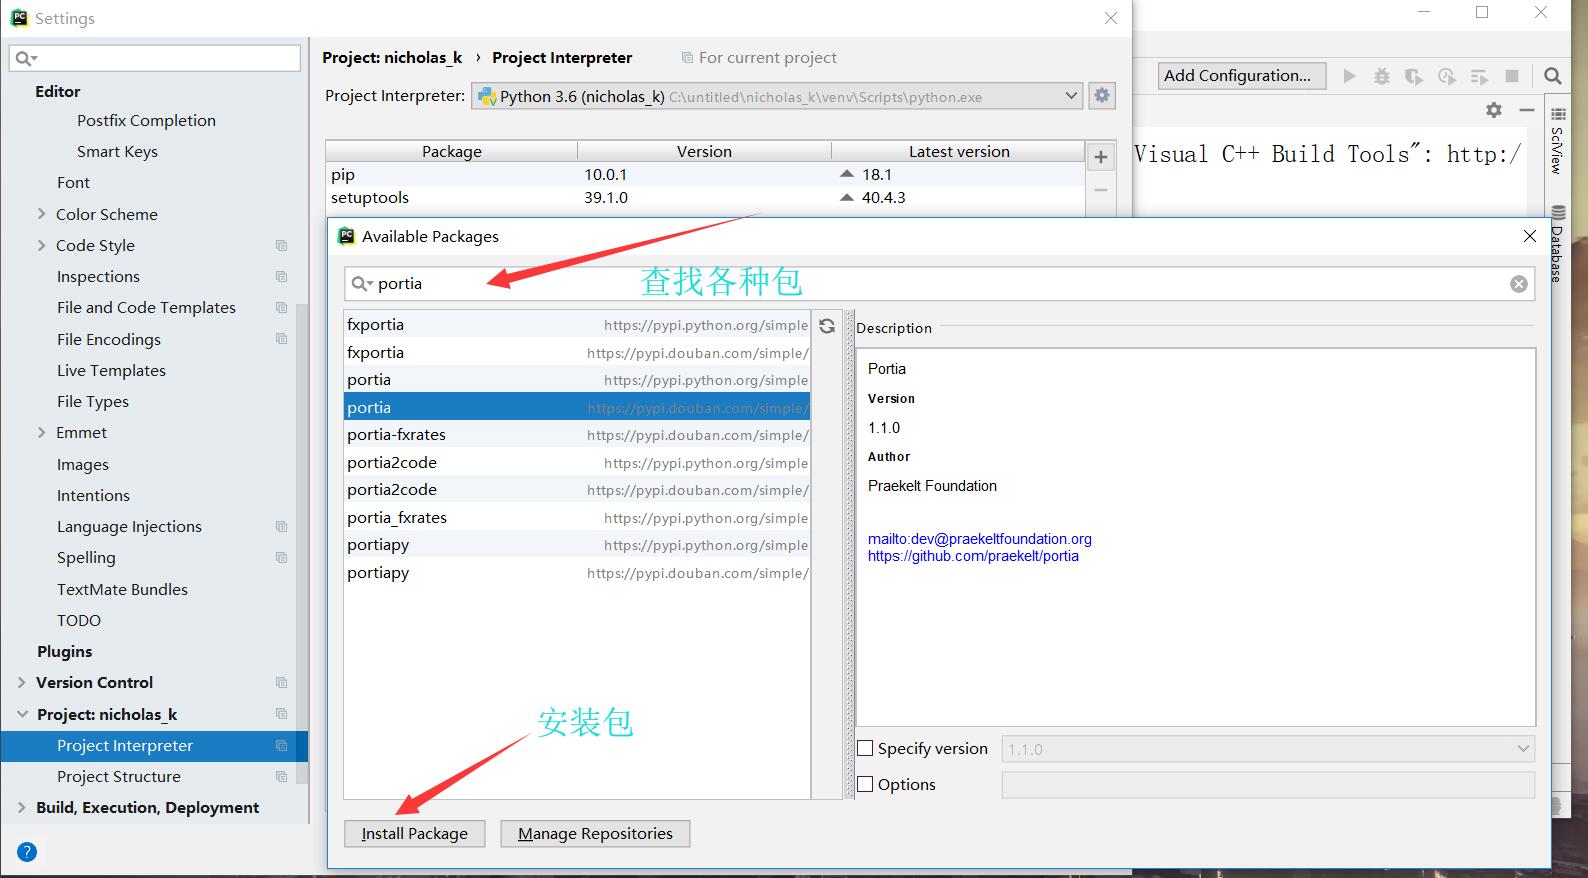
Task: Collapse the Project: nicholas_k node
Action: 21,714
